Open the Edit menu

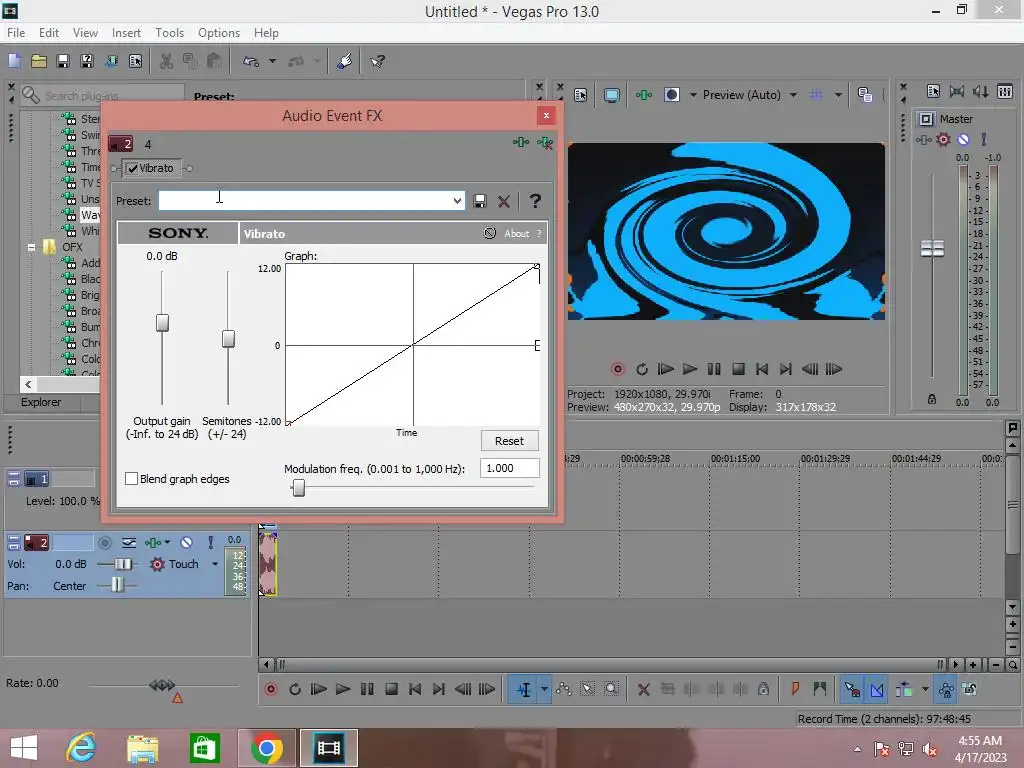click(49, 33)
